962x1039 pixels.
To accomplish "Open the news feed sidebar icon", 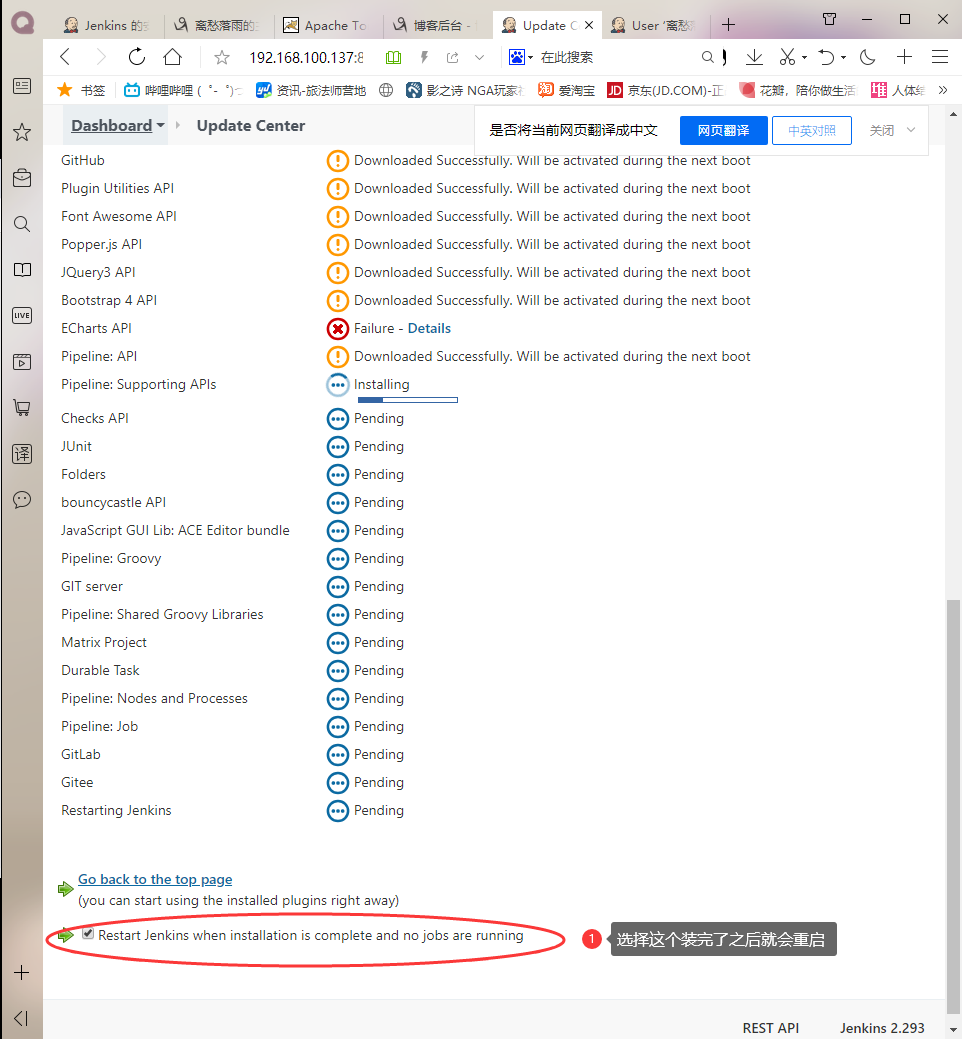I will point(22,86).
